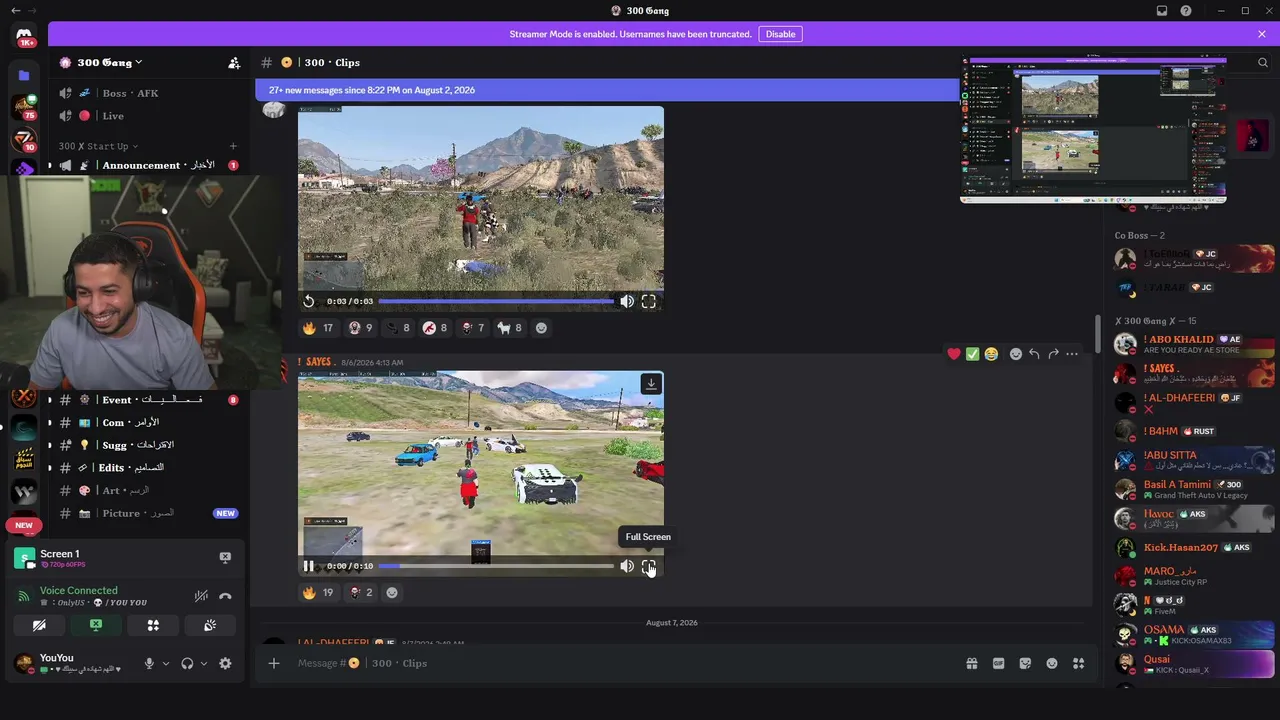This screenshot has height=720, width=1280.
Task: Toggle goat reaction with 8 count
Action: [509, 328]
